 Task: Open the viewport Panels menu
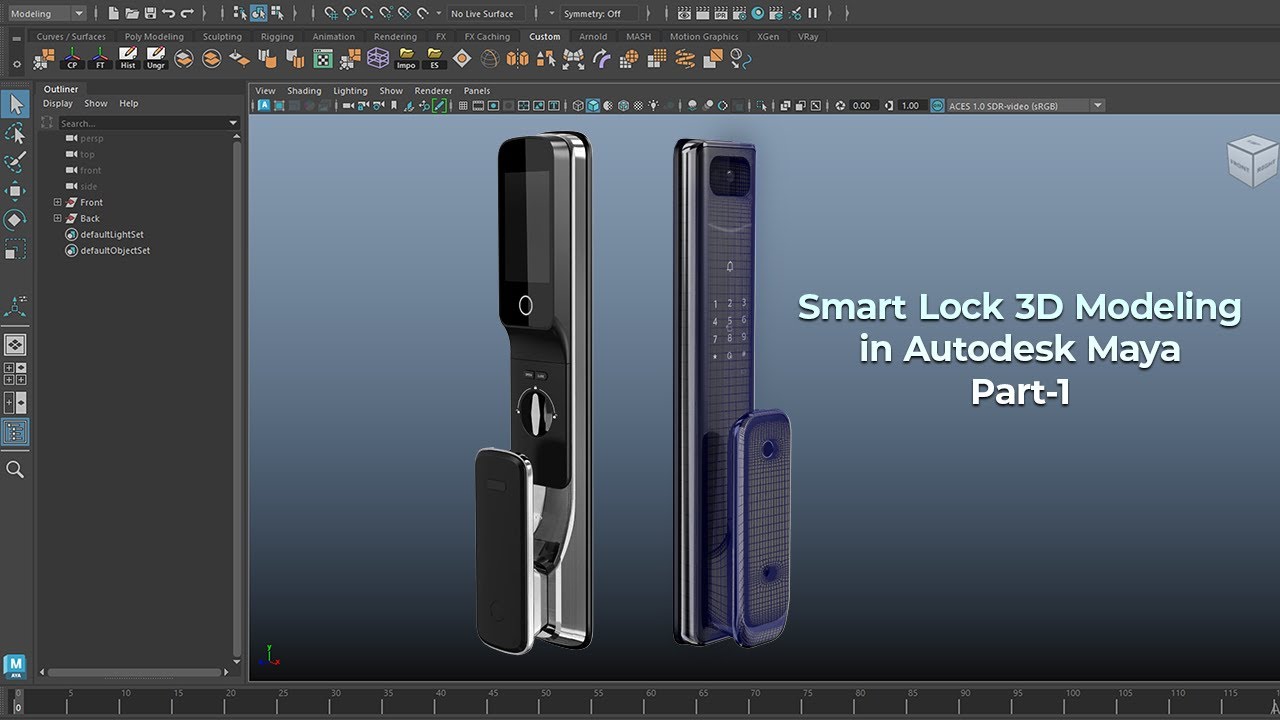coord(477,90)
